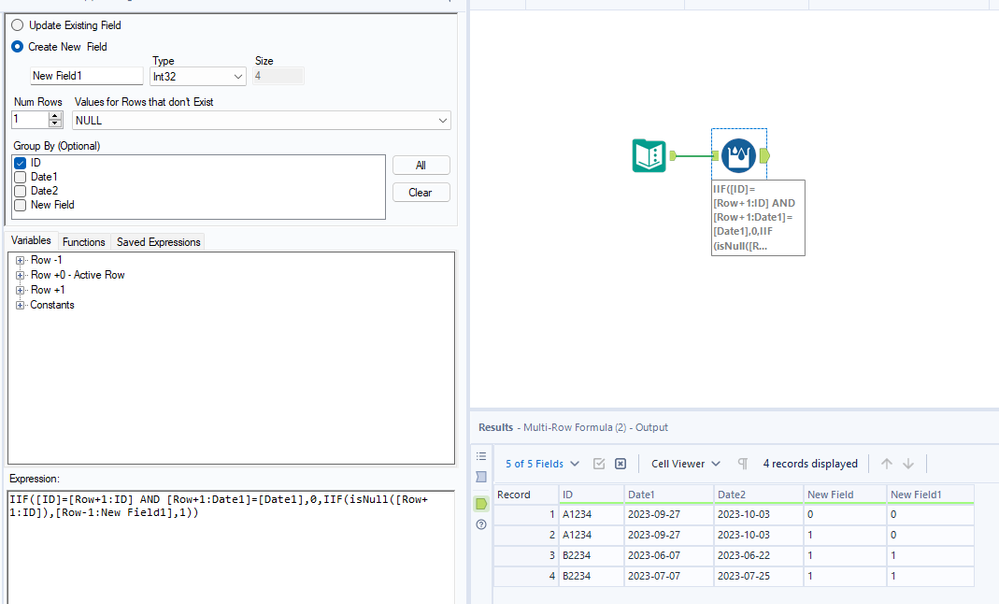Switch to the Saved Expressions tab

click(159, 242)
